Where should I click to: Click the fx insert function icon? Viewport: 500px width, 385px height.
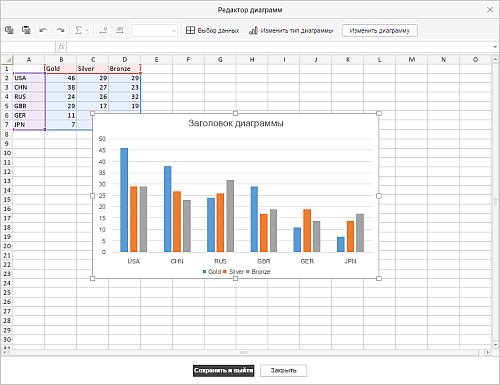tap(61, 47)
